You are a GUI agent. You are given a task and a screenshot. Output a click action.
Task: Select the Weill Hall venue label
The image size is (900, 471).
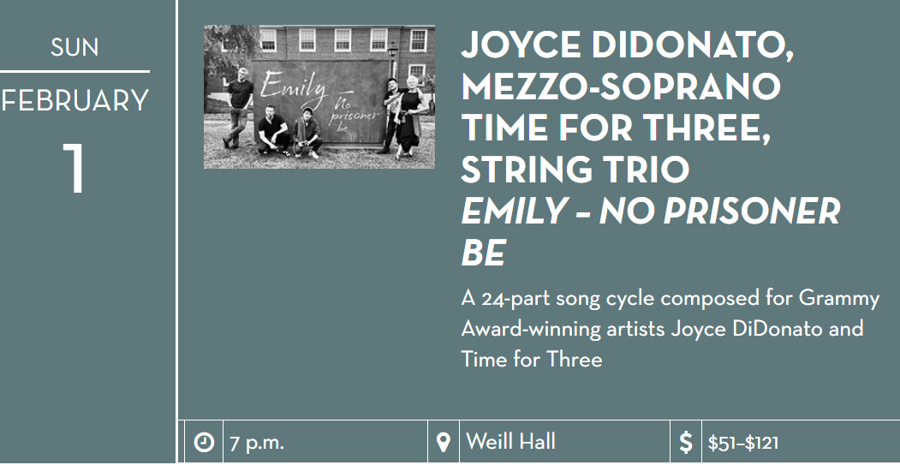[x=510, y=441]
